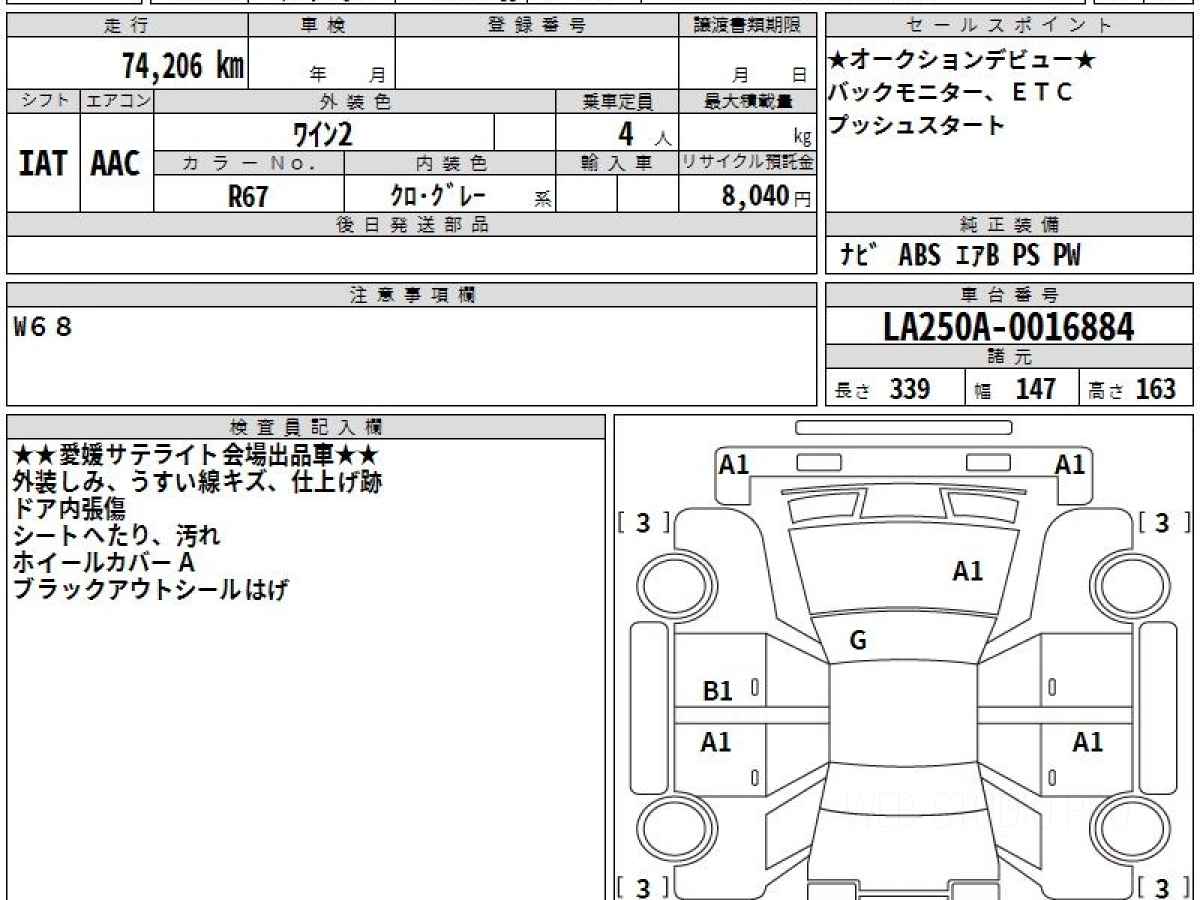Click the G mark on the windshield
The width and height of the screenshot is (1200, 900).
(x=858, y=641)
